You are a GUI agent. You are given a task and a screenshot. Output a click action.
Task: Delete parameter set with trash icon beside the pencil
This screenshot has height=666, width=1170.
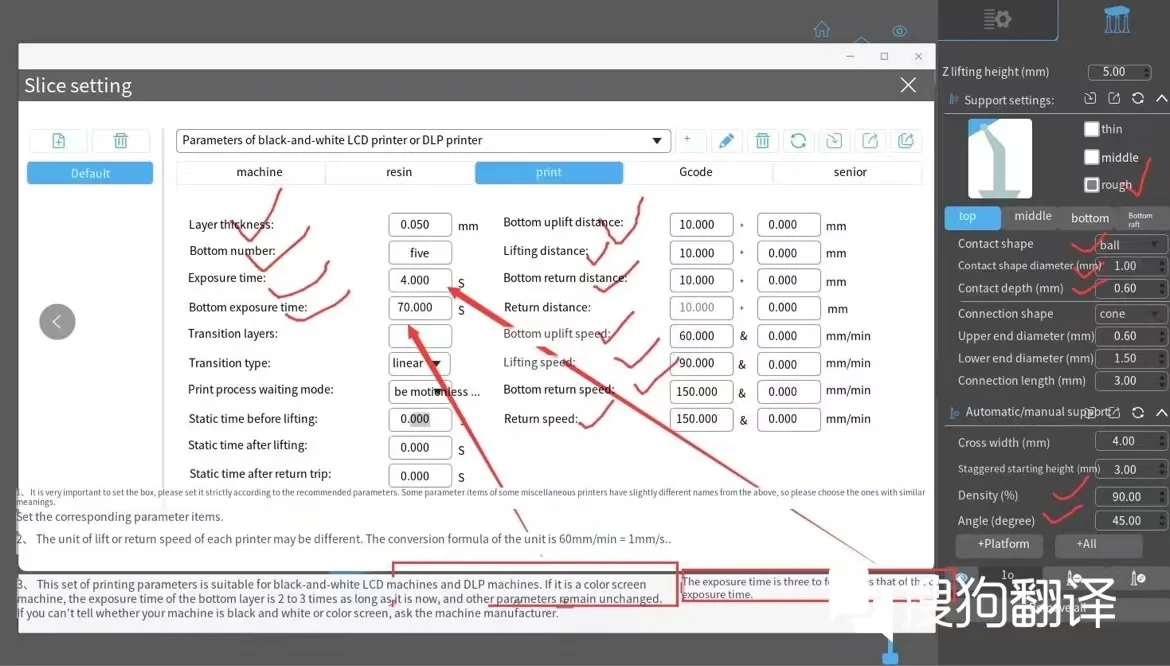click(762, 140)
